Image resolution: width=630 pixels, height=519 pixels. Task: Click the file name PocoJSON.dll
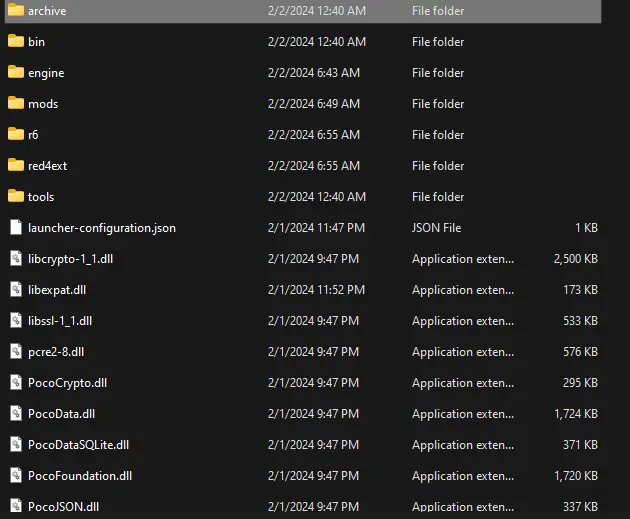pos(63,507)
